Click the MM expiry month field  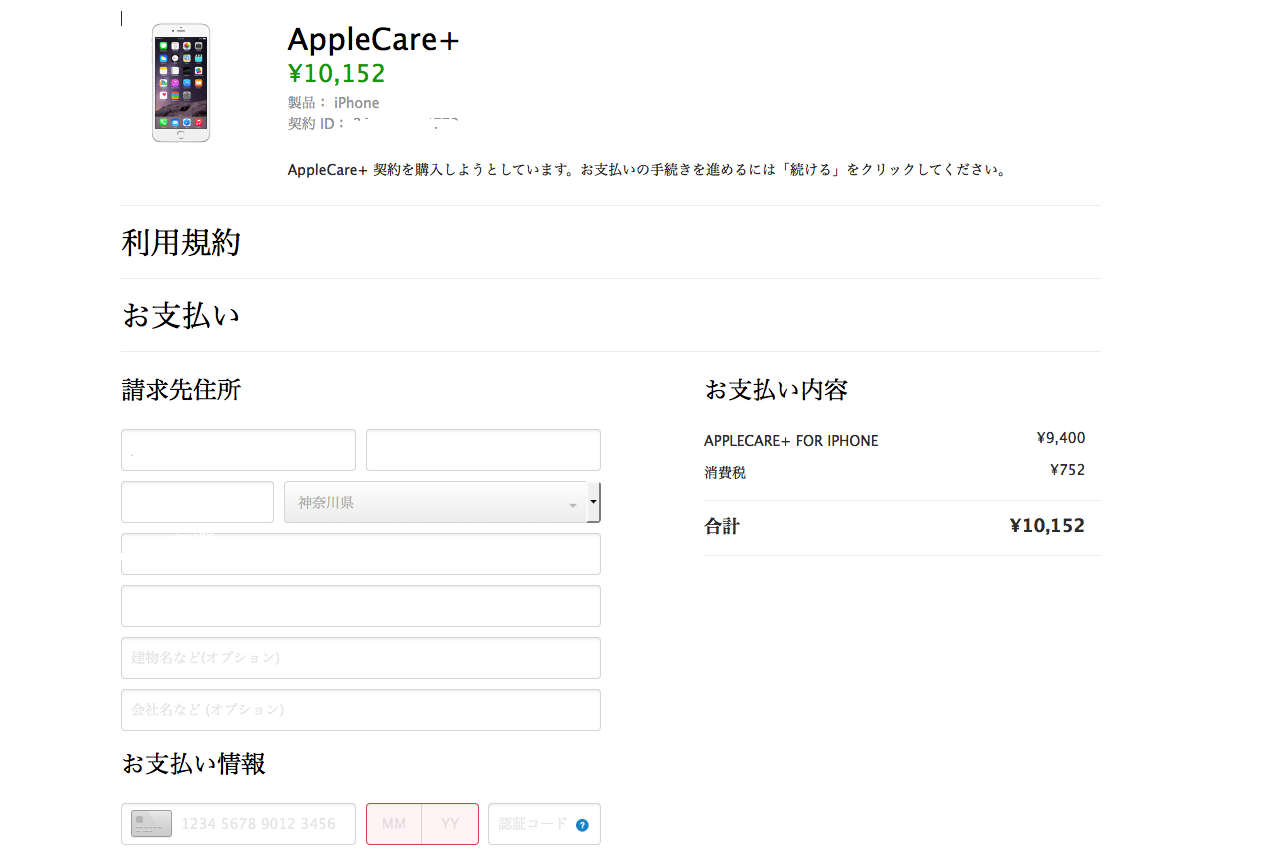pos(394,824)
